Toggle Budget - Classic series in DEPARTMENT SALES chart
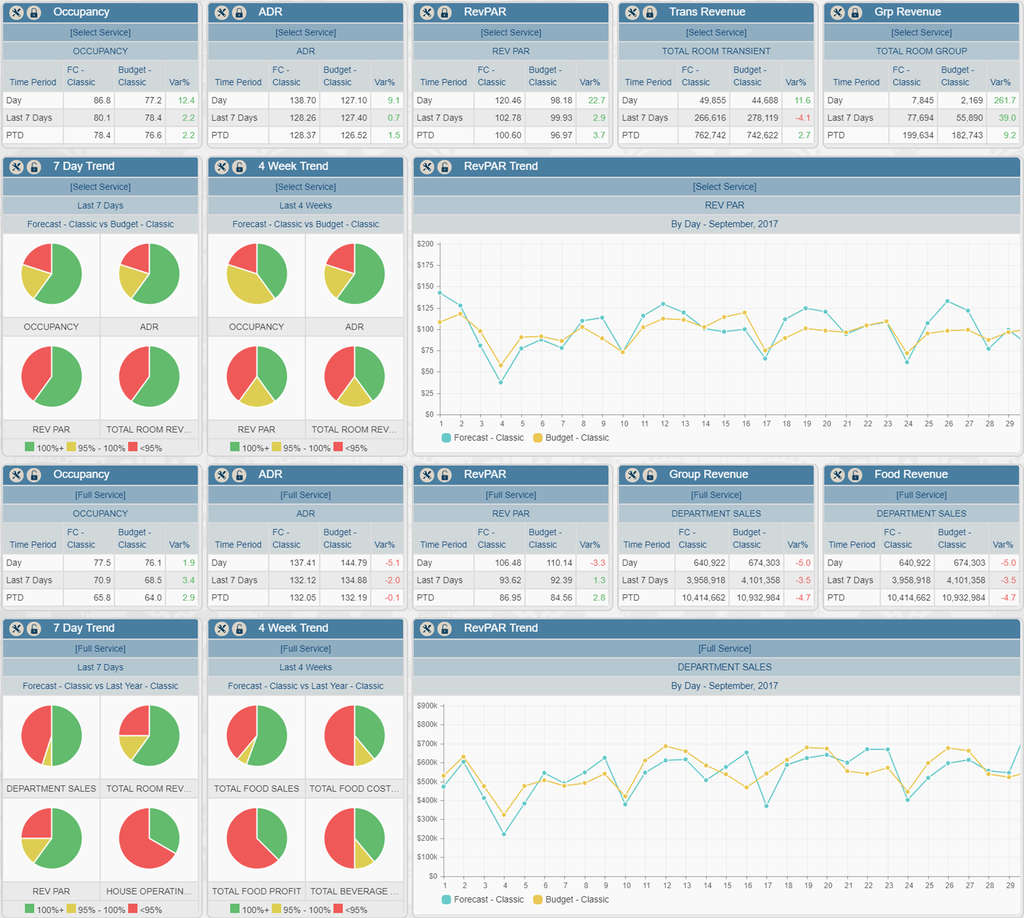The height and width of the screenshot is (918, 1024). pos(570,900)
